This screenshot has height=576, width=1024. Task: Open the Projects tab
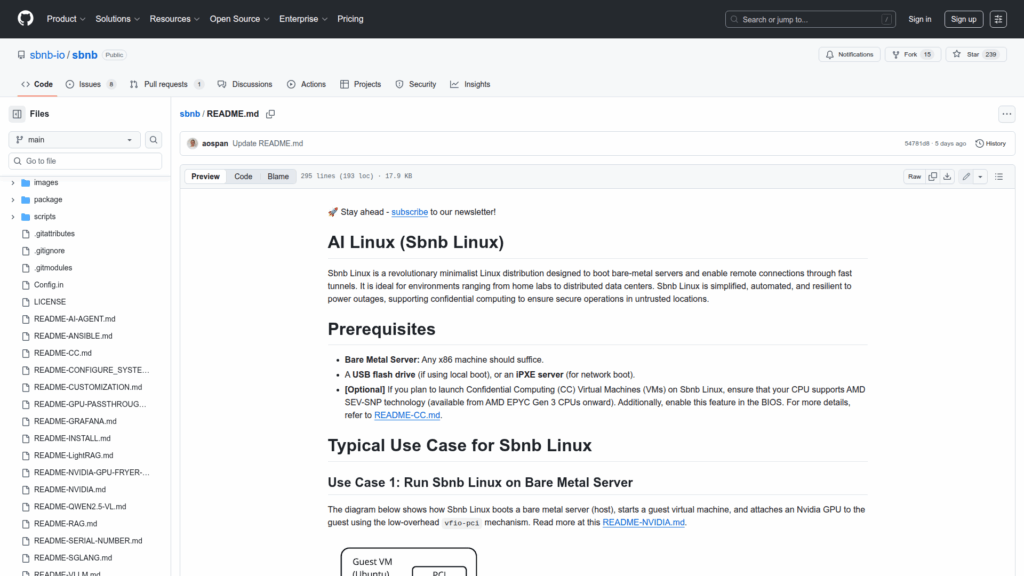pos(360,84)
